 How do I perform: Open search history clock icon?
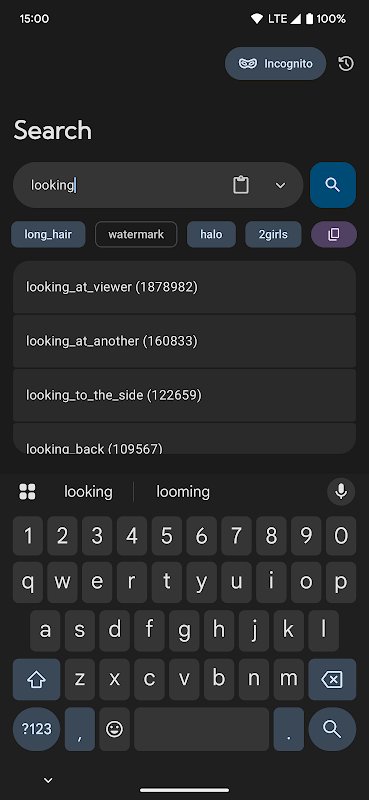(x=346, y=64)
